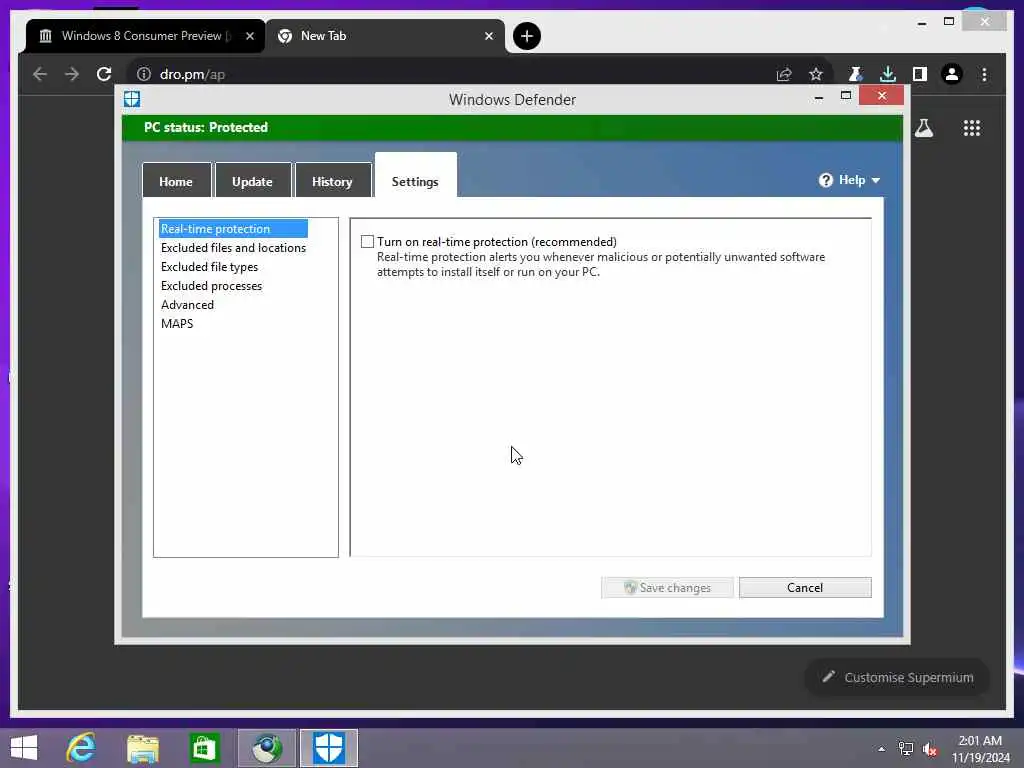This screenshot has height=768, width=1024.
Task: Open the Windows Start button
Action: click(24, 748)
